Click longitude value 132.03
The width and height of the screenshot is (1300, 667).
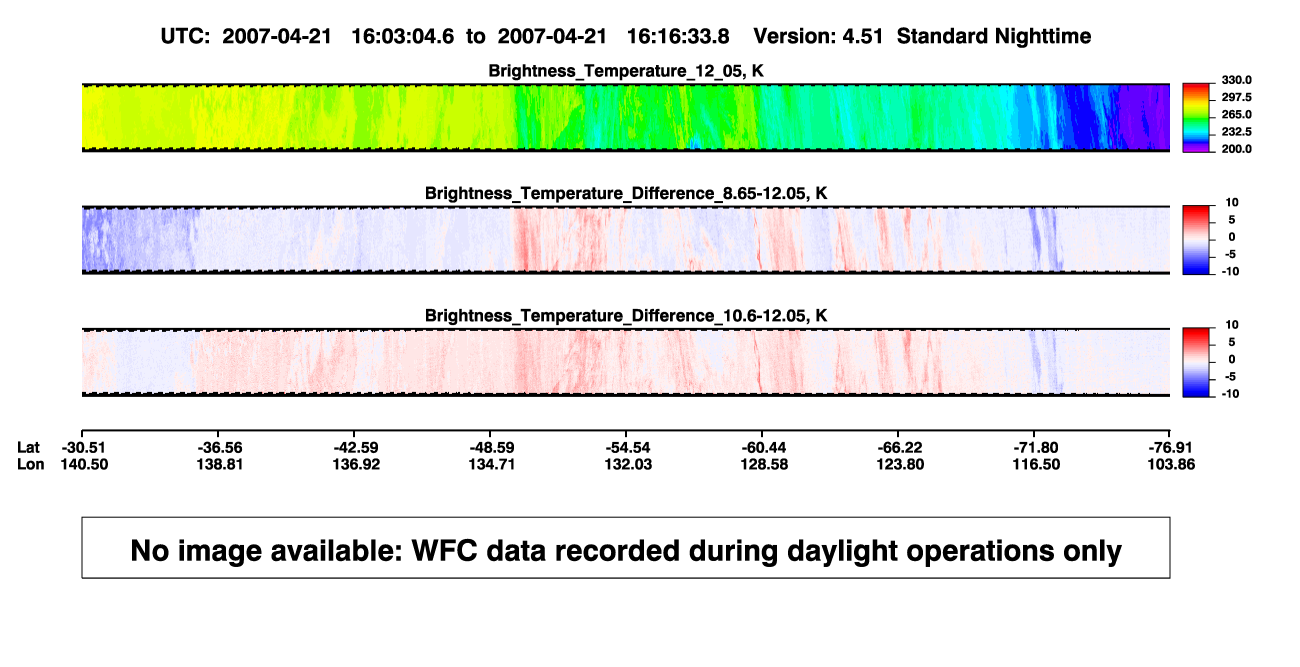pos(626,464)
